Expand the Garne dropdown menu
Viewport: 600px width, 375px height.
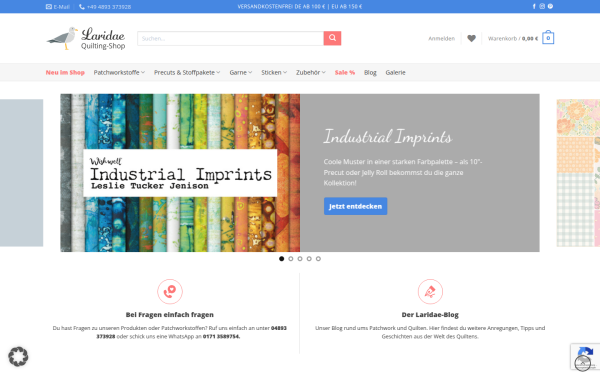pyautogui.click(x=241, y=72)
